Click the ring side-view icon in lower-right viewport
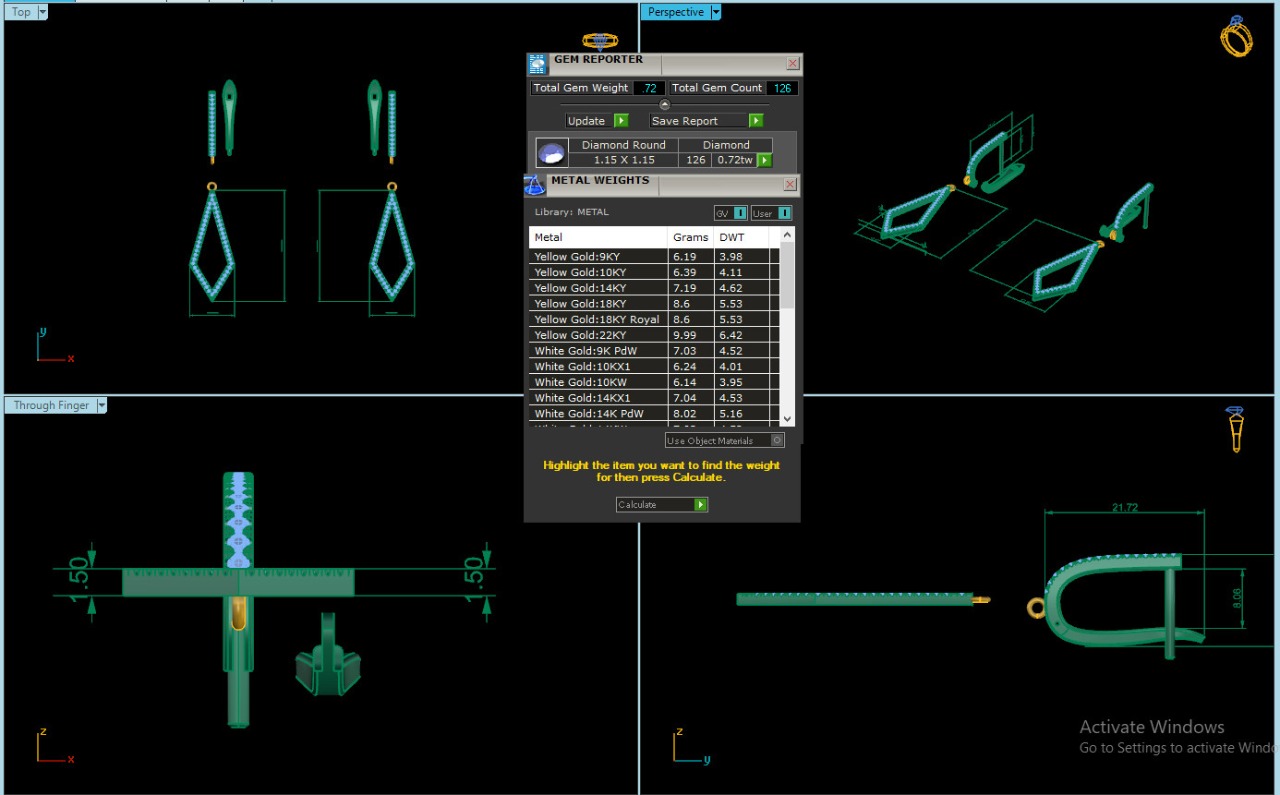 (1236, 428)
